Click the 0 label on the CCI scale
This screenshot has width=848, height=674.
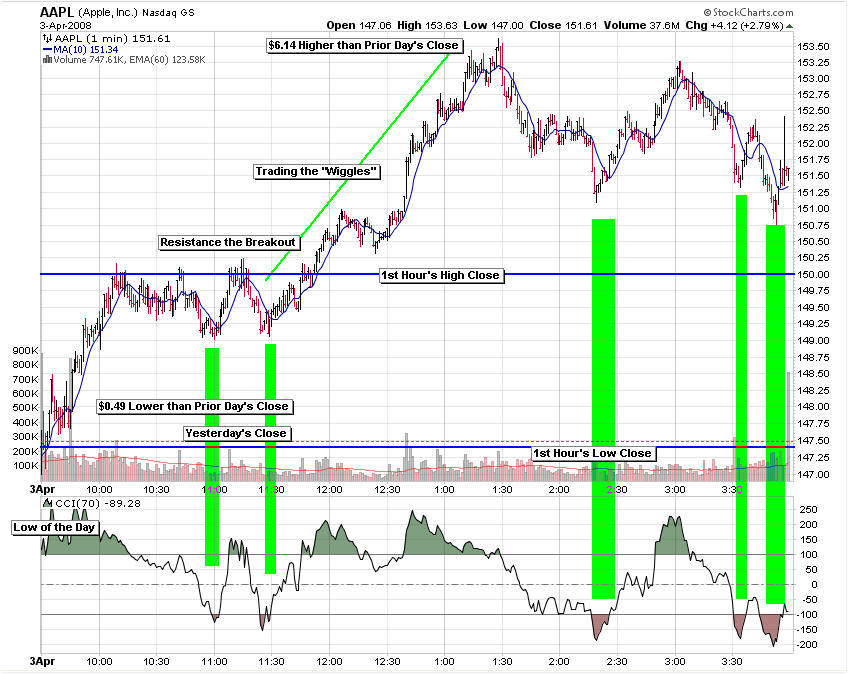[814, 585]
